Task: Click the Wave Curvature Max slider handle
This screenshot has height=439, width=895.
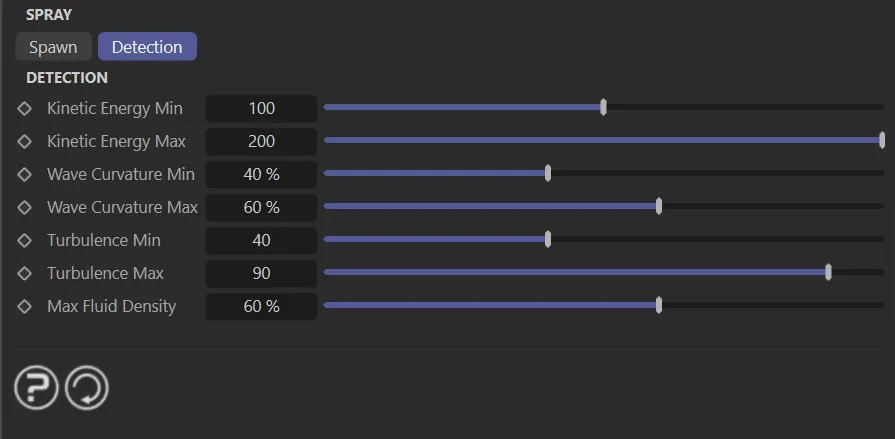Action: click(x=659, y=206)
